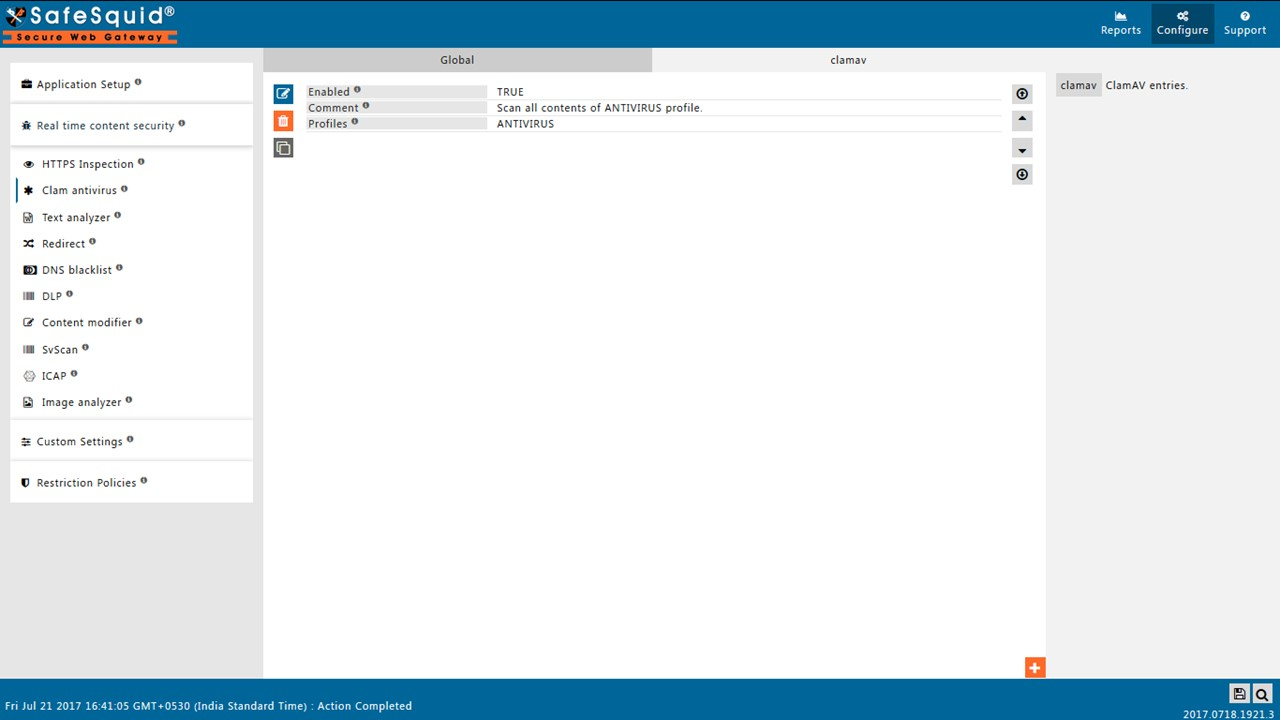Move entry up one position
Viewport: 1280px width, 720px height.
(x=1022, y=120)
